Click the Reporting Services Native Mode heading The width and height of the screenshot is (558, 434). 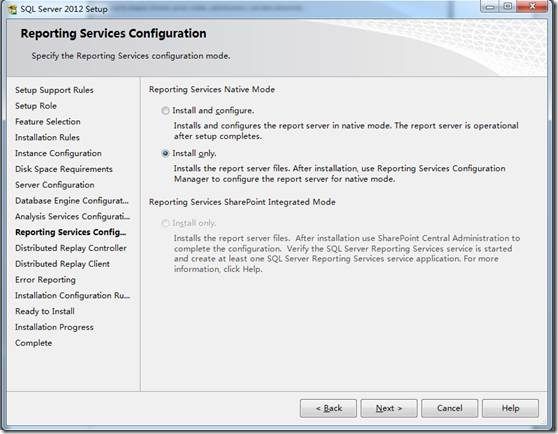click(x=212, y=89)
